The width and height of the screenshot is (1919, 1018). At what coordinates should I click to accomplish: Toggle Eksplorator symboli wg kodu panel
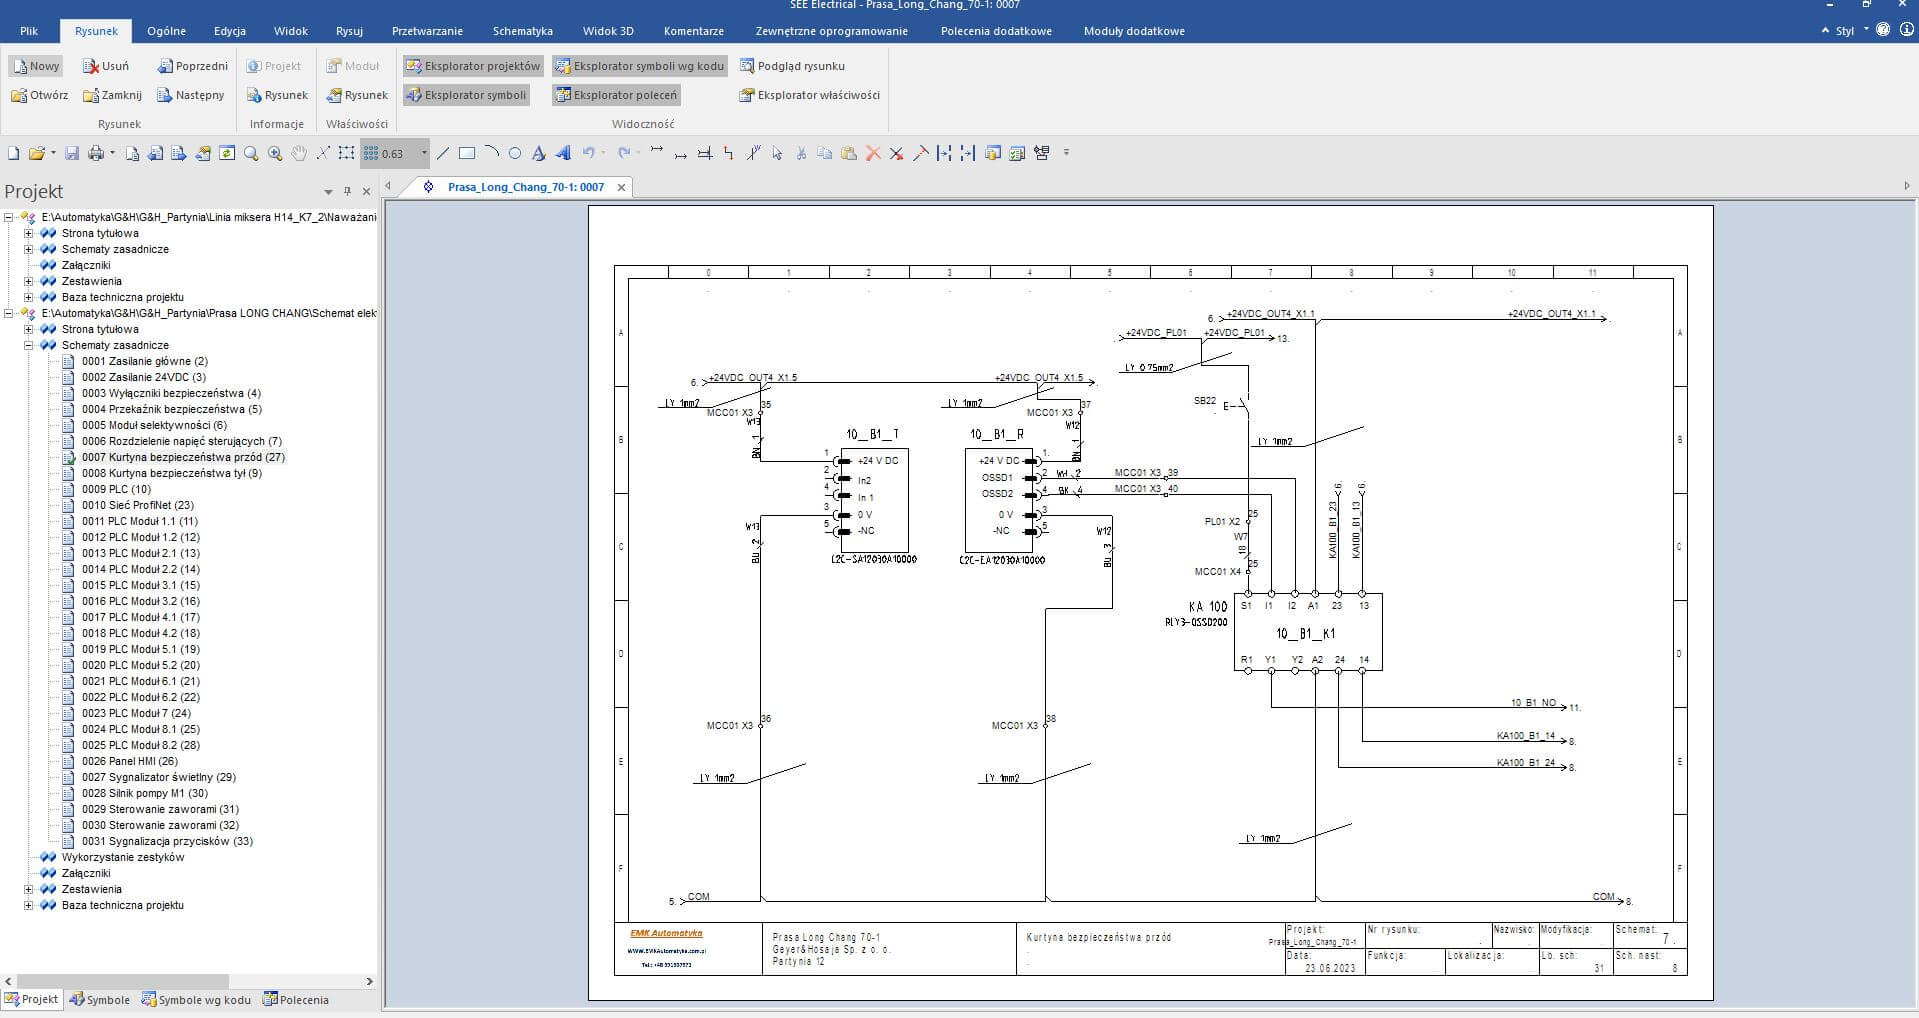[639, 66]
